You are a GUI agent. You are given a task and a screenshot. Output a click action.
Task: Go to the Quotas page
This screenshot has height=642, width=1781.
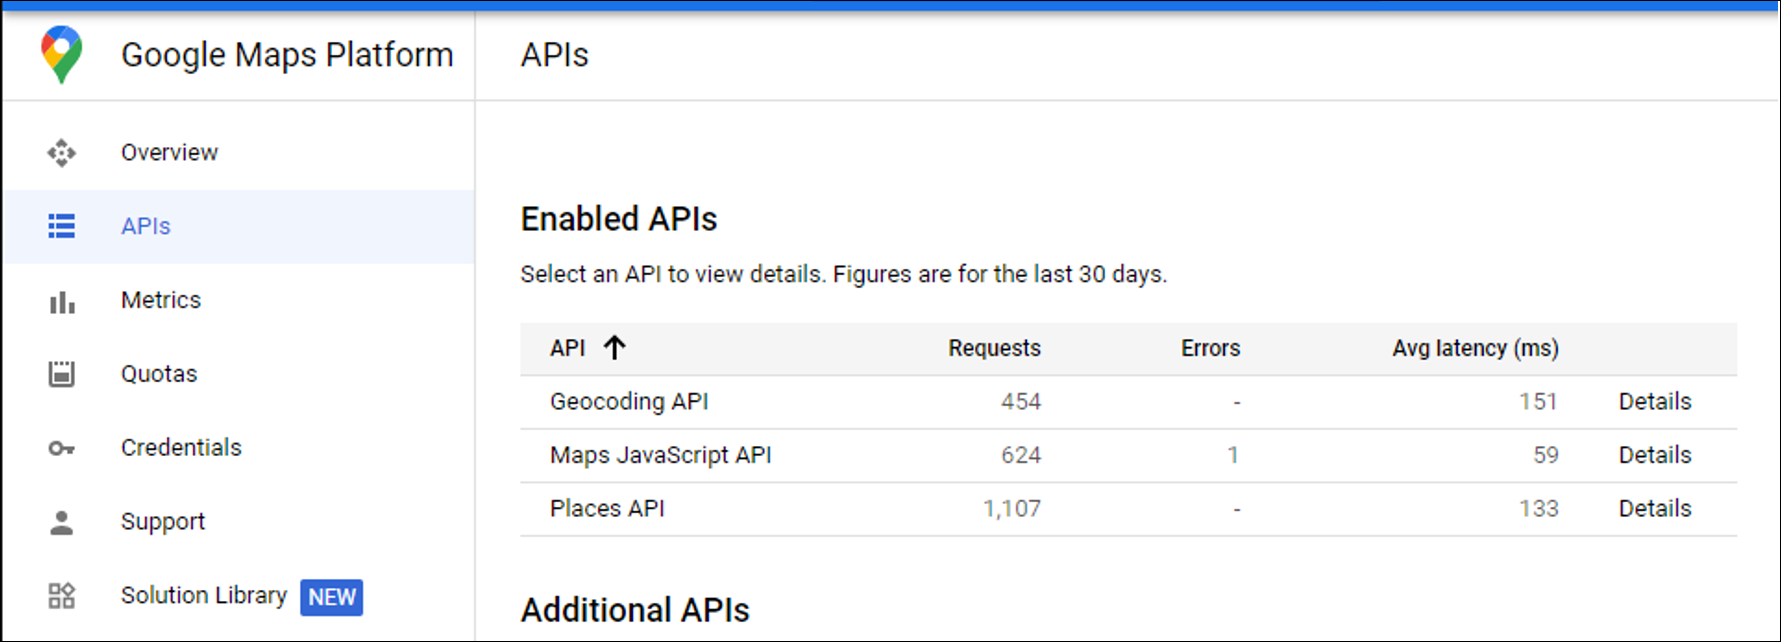[x=159, y=374]
